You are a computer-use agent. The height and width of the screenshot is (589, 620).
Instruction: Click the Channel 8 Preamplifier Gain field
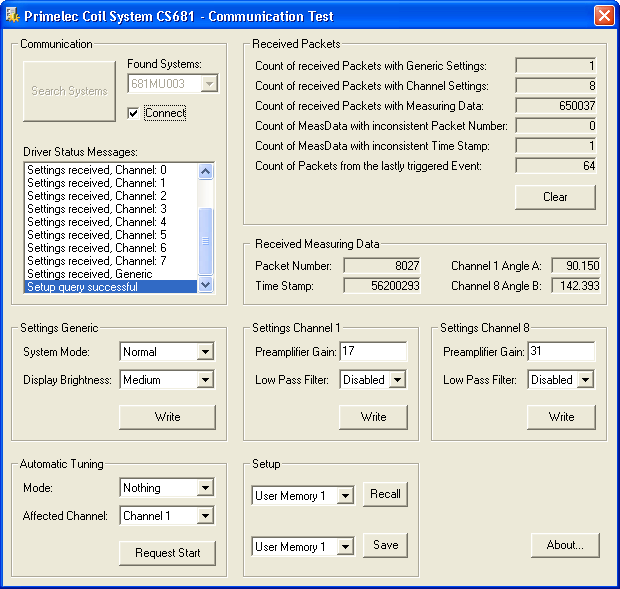click(x=561, y=351)
